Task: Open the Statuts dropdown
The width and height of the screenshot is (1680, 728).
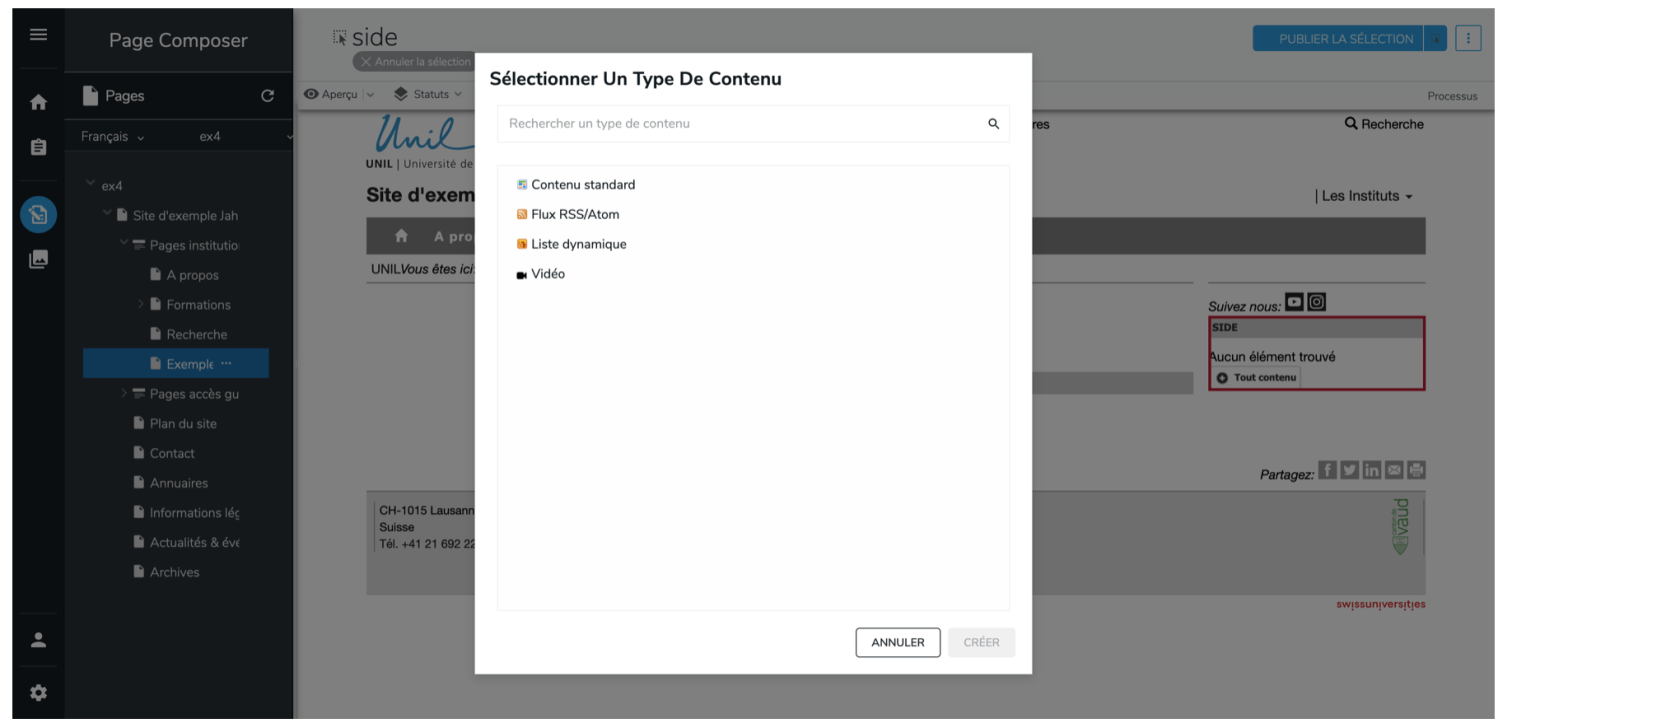Action: (x=429, y=94)
